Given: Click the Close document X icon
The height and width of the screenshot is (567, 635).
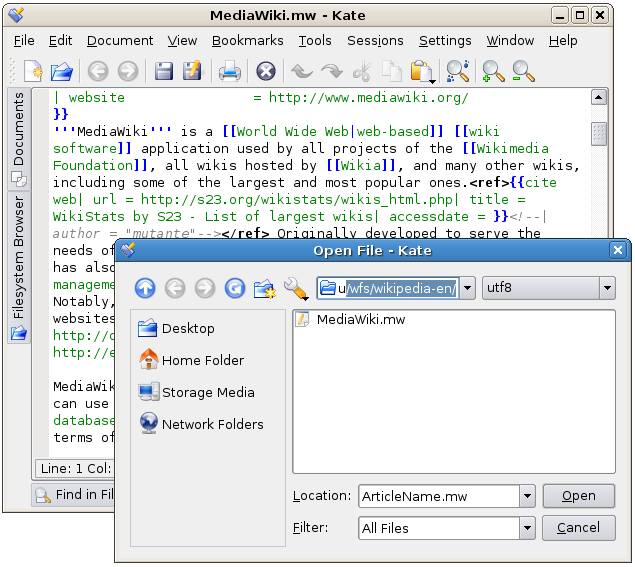Looking at the screenshot, I should (x=266, y=71).
